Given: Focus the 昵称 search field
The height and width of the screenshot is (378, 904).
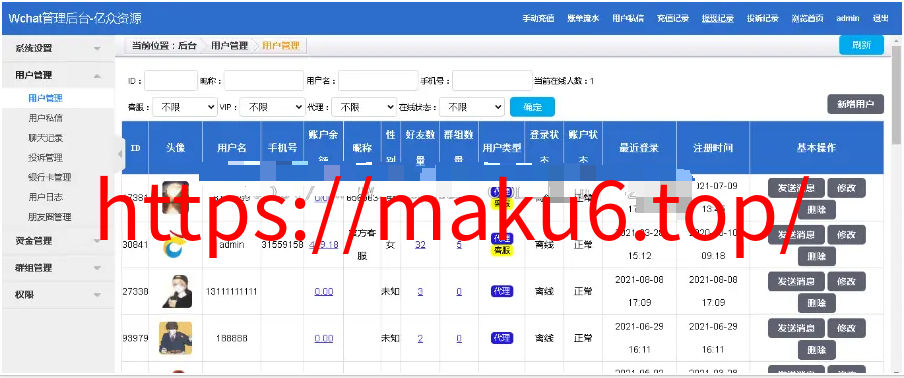Looking at the screenshot, I should (263, 81).
